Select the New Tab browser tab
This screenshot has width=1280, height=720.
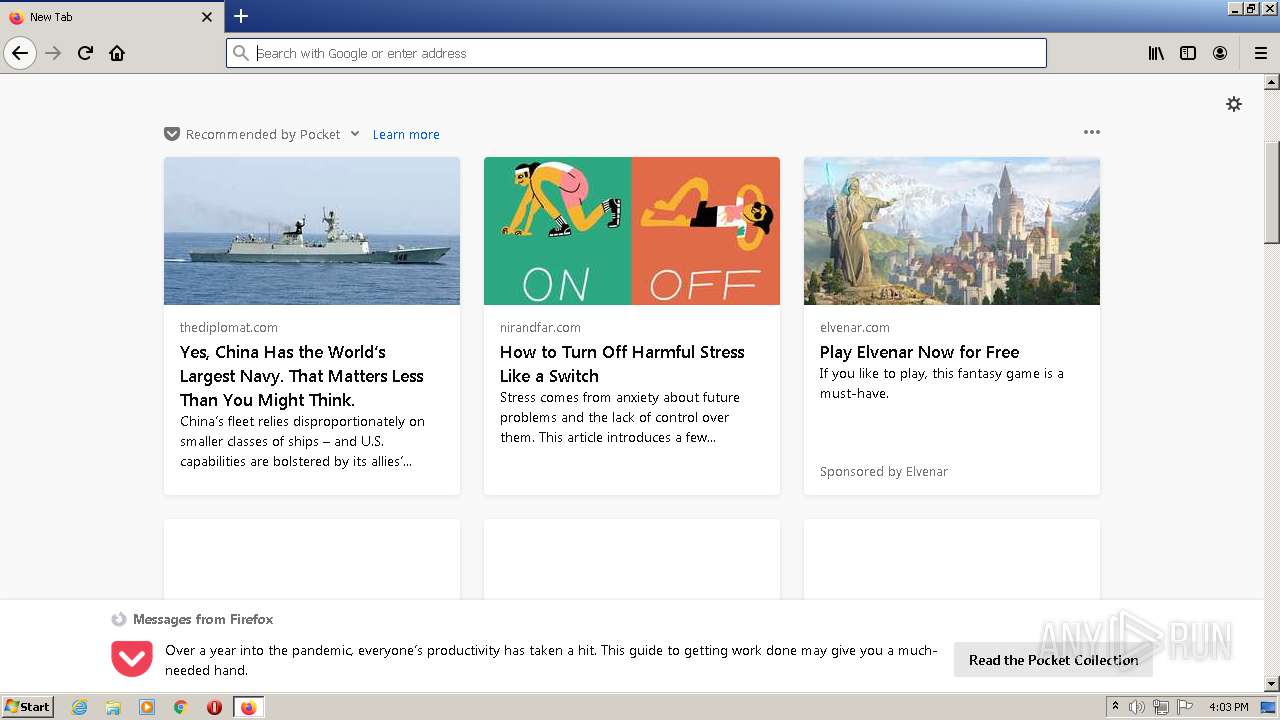(x=112, y=17)
